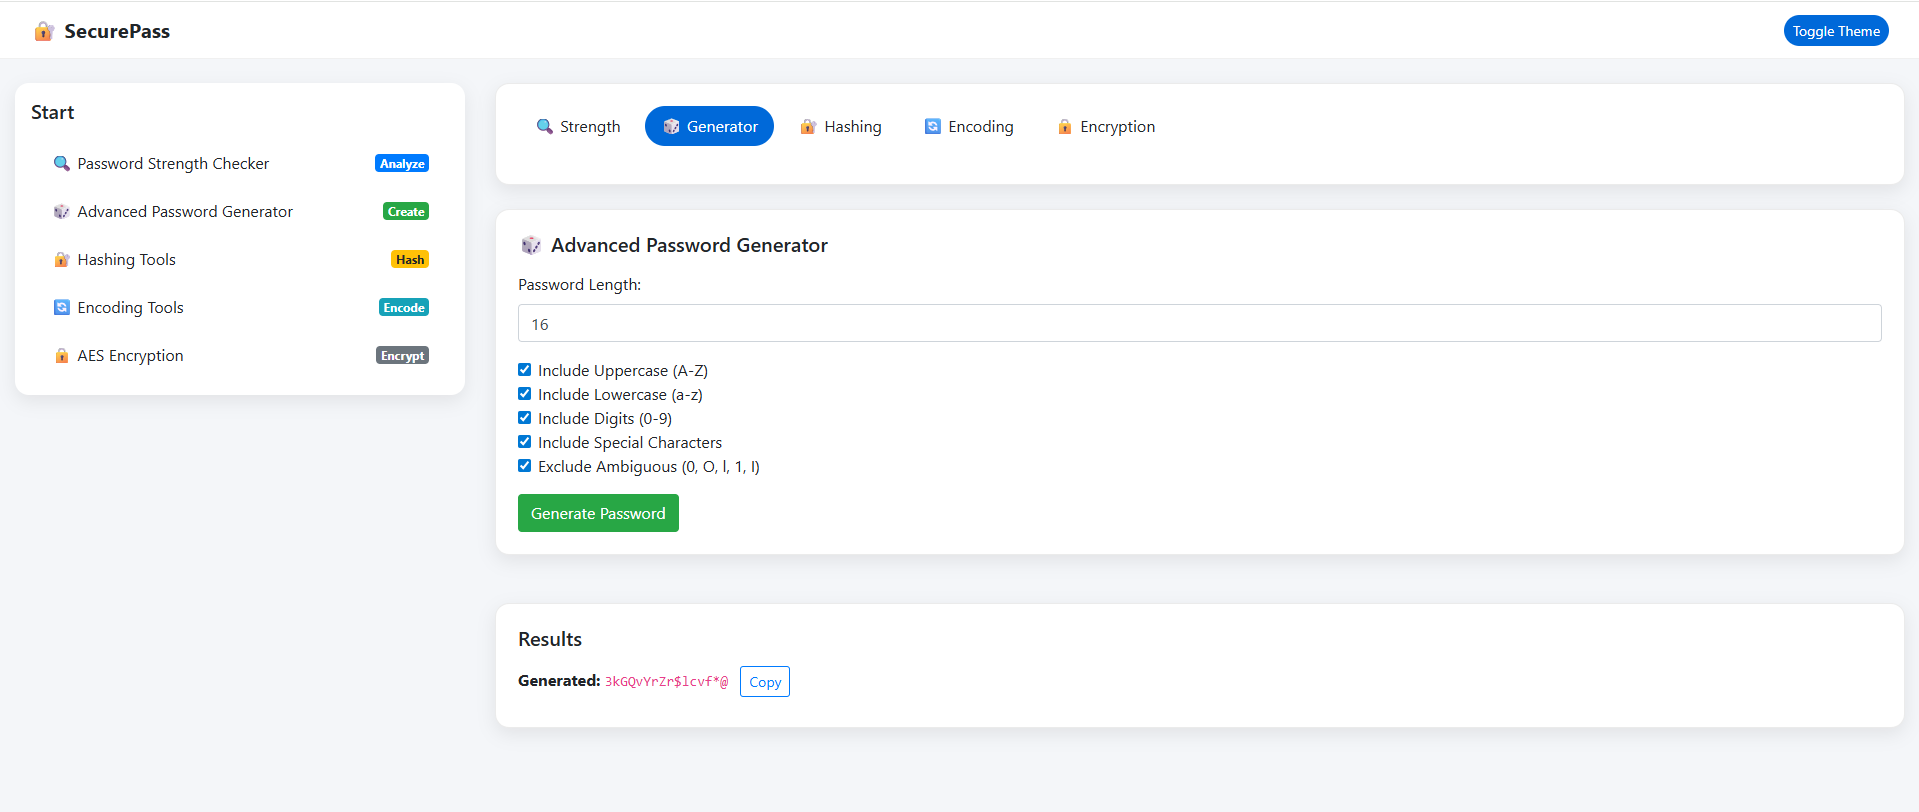Select the Generator tab

709,126
